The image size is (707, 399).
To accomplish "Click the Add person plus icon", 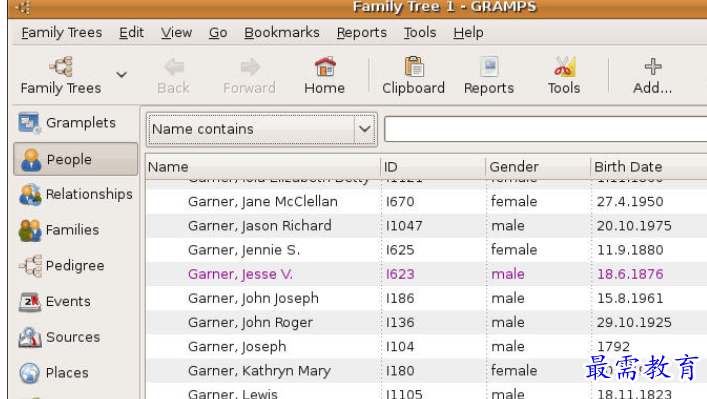I will click(x=652, y=67).
